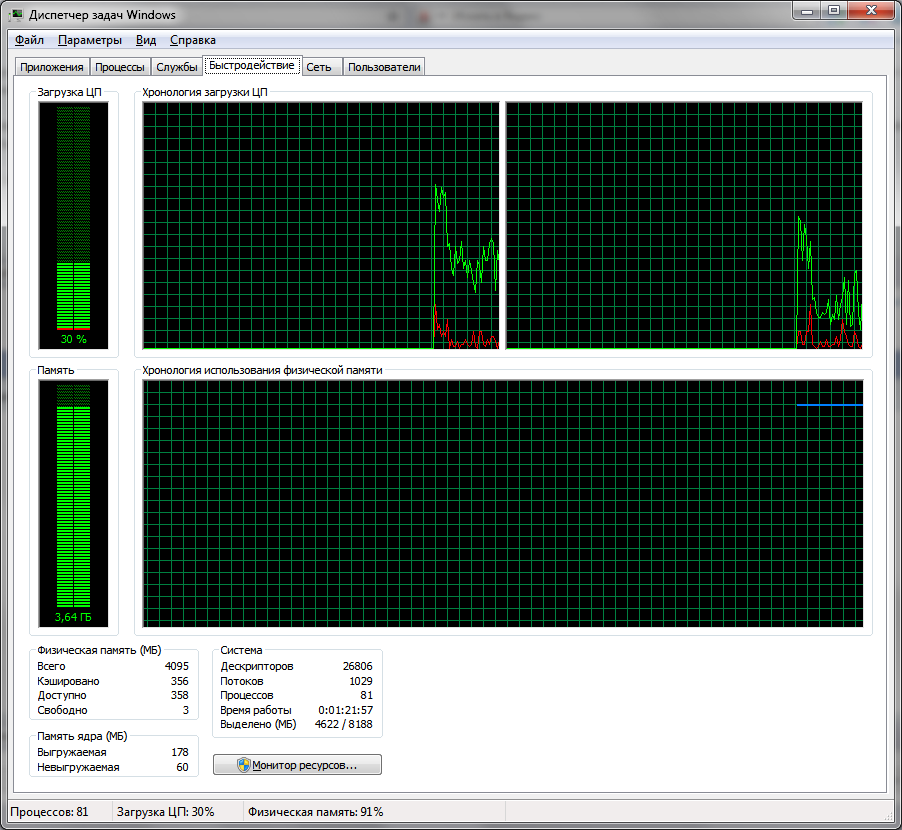902x830 pixels.
Task: Click the CPU load gauge showing 30 %
Action: [73, 225]
